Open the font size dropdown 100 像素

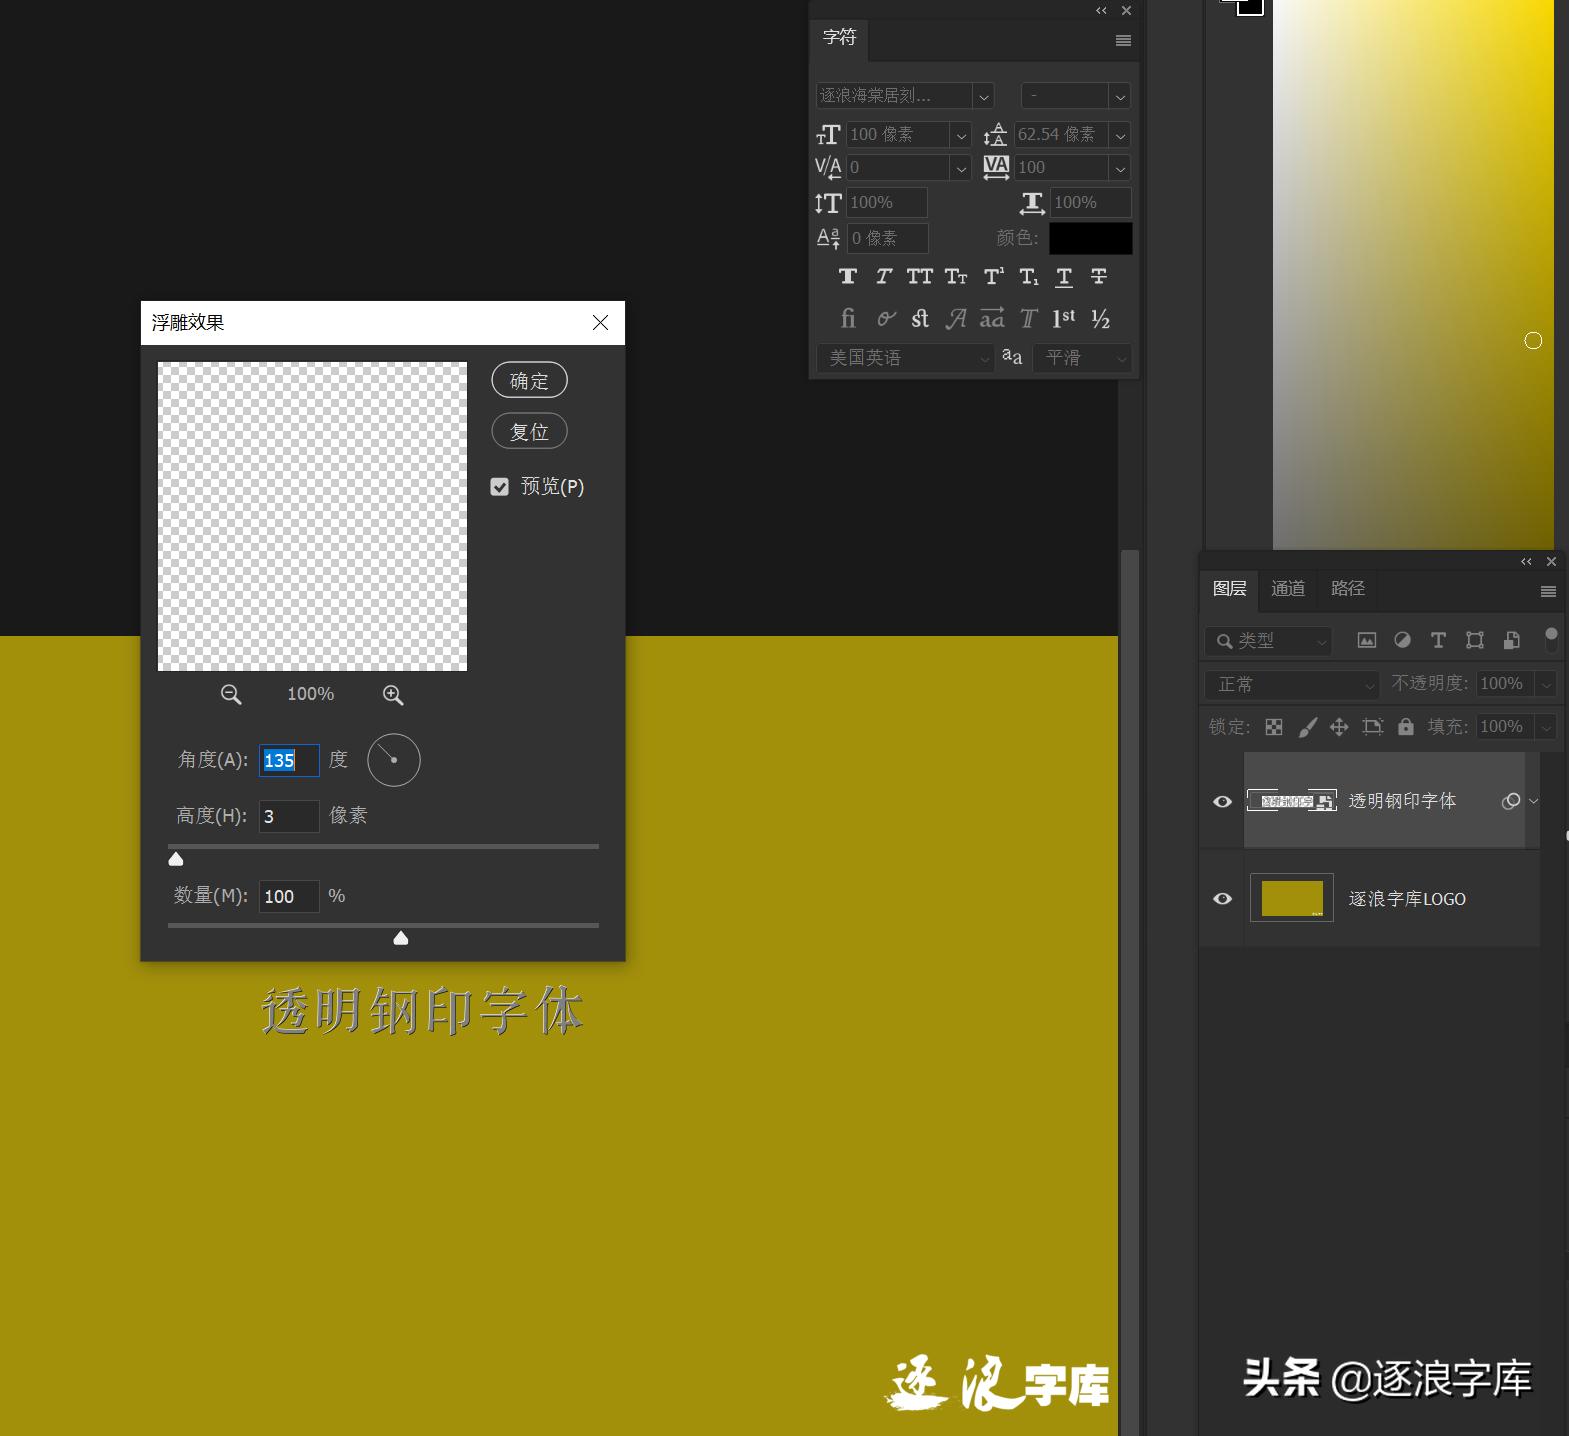tap(961, 135)
